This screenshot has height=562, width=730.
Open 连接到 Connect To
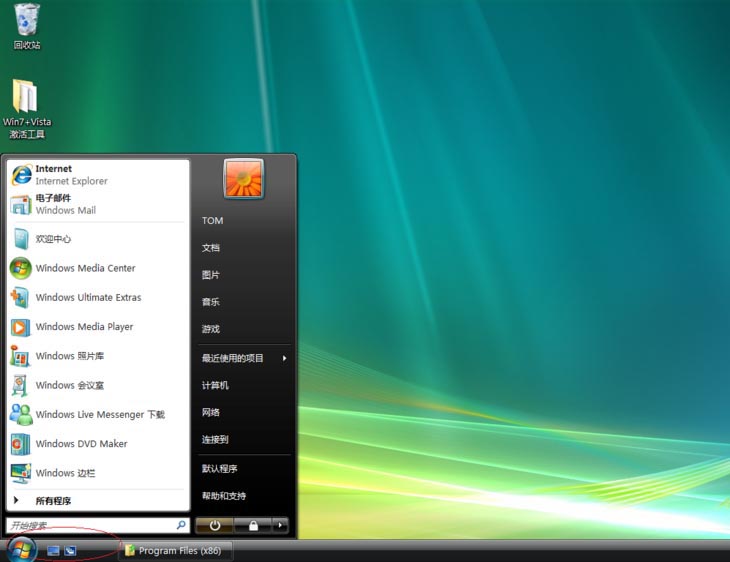pos(215,439)
